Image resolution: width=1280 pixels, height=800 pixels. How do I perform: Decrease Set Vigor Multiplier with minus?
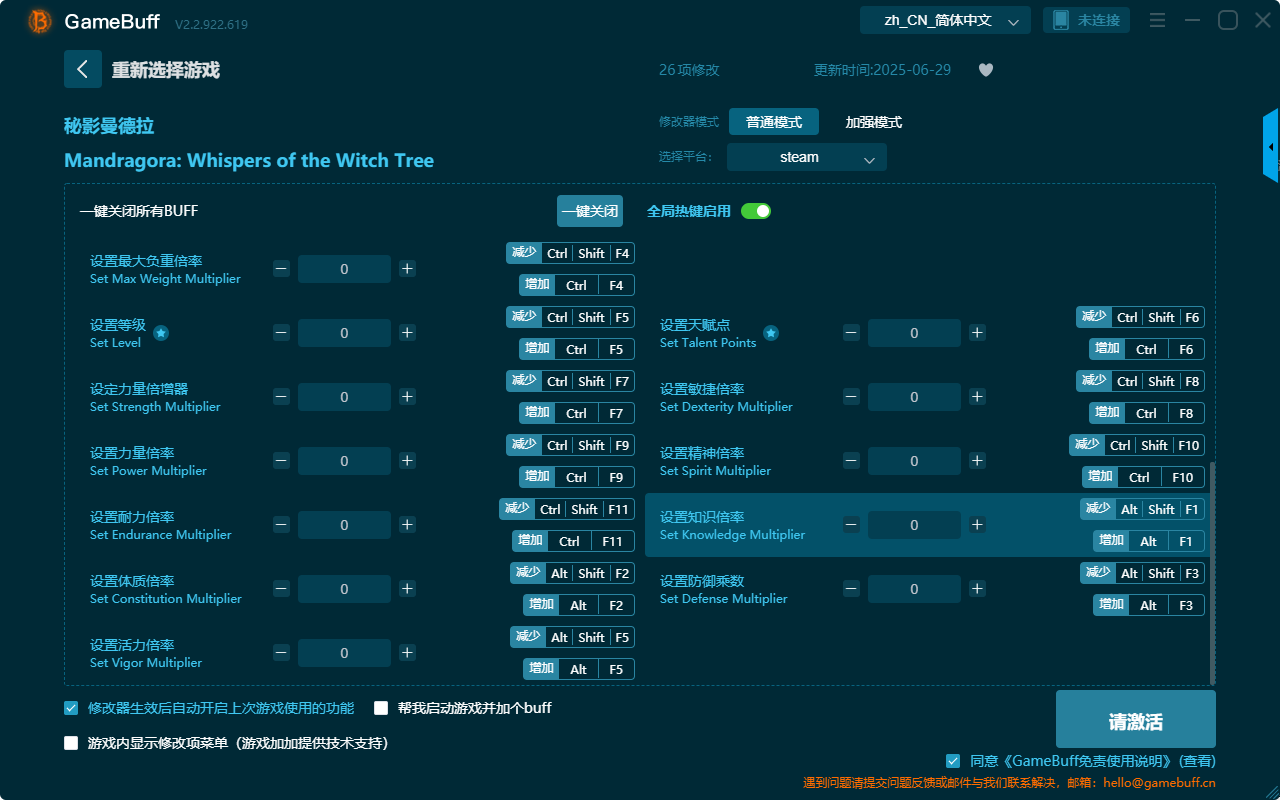(x=281, y=653)
